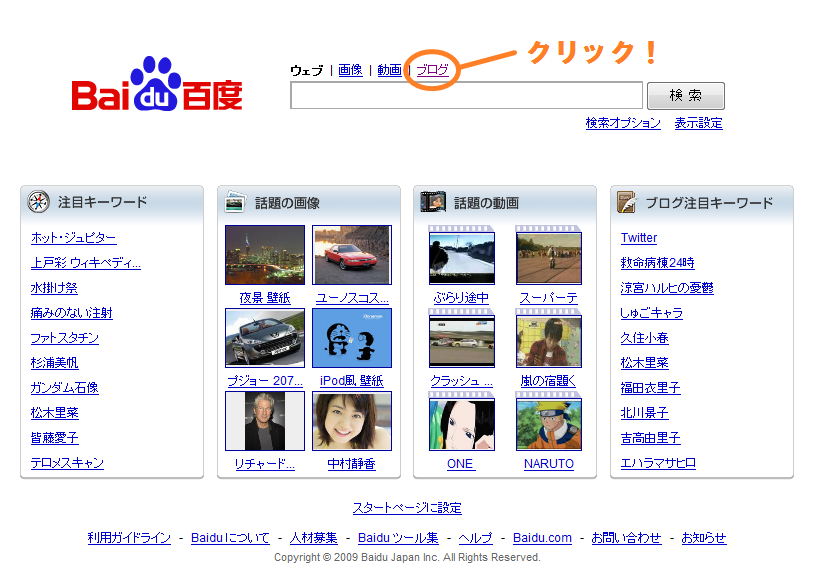Click the compass icon beside 注目キーワード
This screenshot has height=583, width=817.
pyautogui.click(x=39, y=202)
